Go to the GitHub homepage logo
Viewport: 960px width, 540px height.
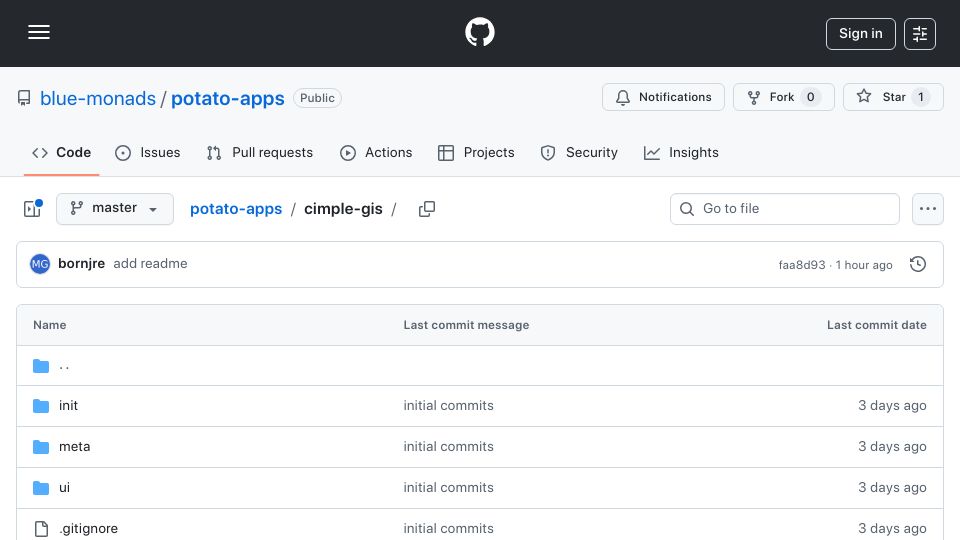click(479, 32)
